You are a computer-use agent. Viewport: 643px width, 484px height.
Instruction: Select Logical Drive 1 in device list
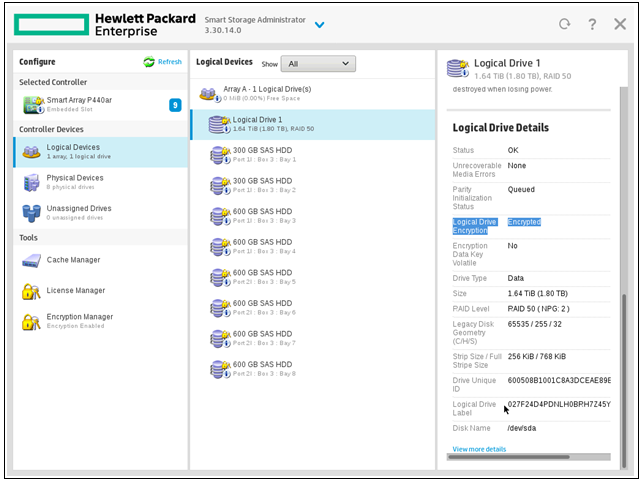[x=312, y=124]
